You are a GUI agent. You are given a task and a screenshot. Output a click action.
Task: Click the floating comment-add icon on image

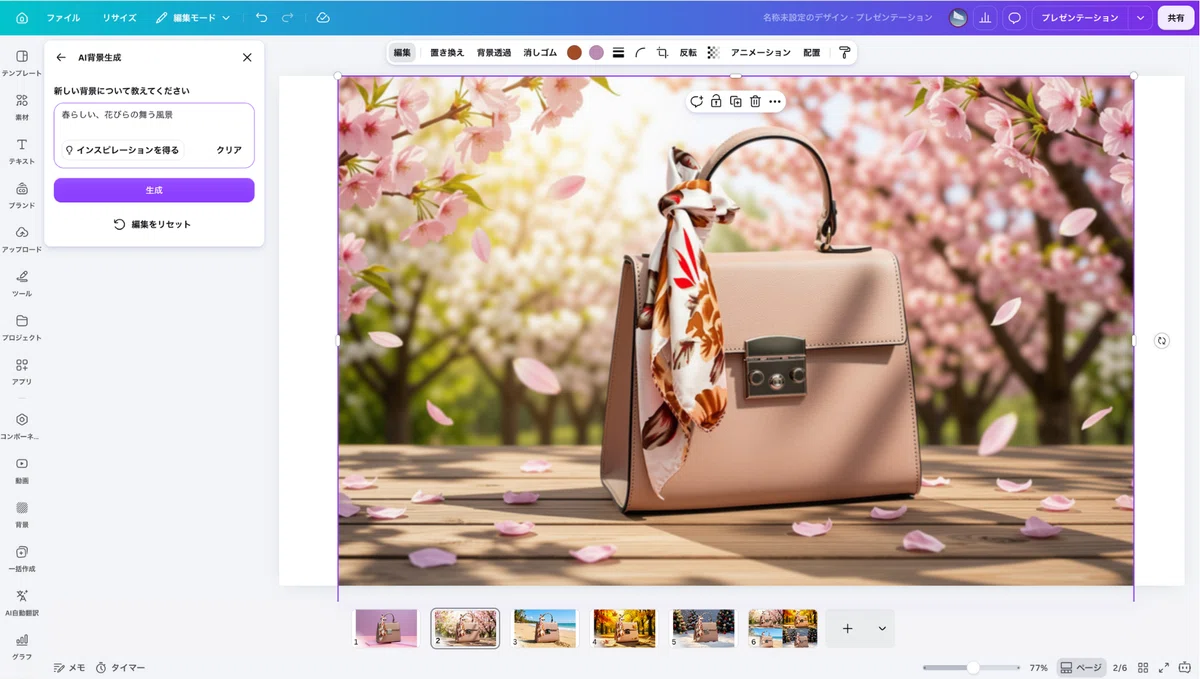click(697, 101)
